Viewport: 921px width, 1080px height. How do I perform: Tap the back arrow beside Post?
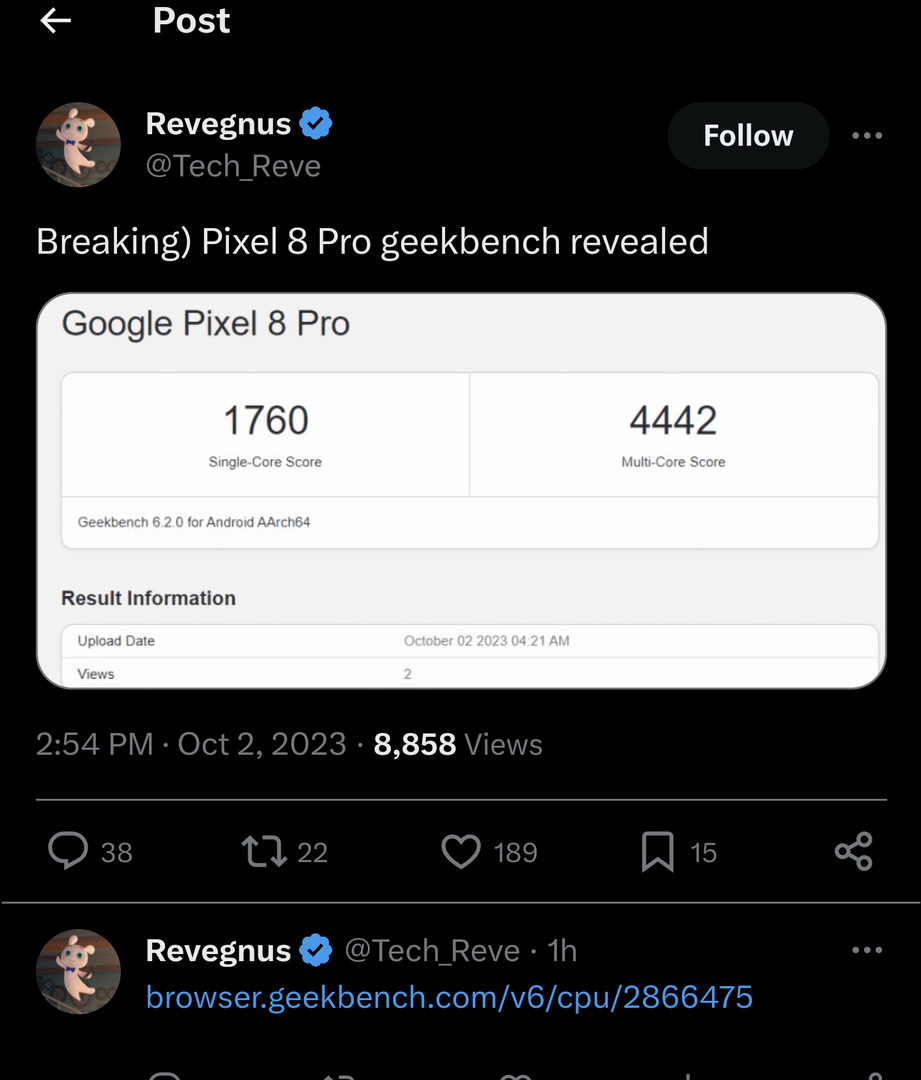pos(56,20)
